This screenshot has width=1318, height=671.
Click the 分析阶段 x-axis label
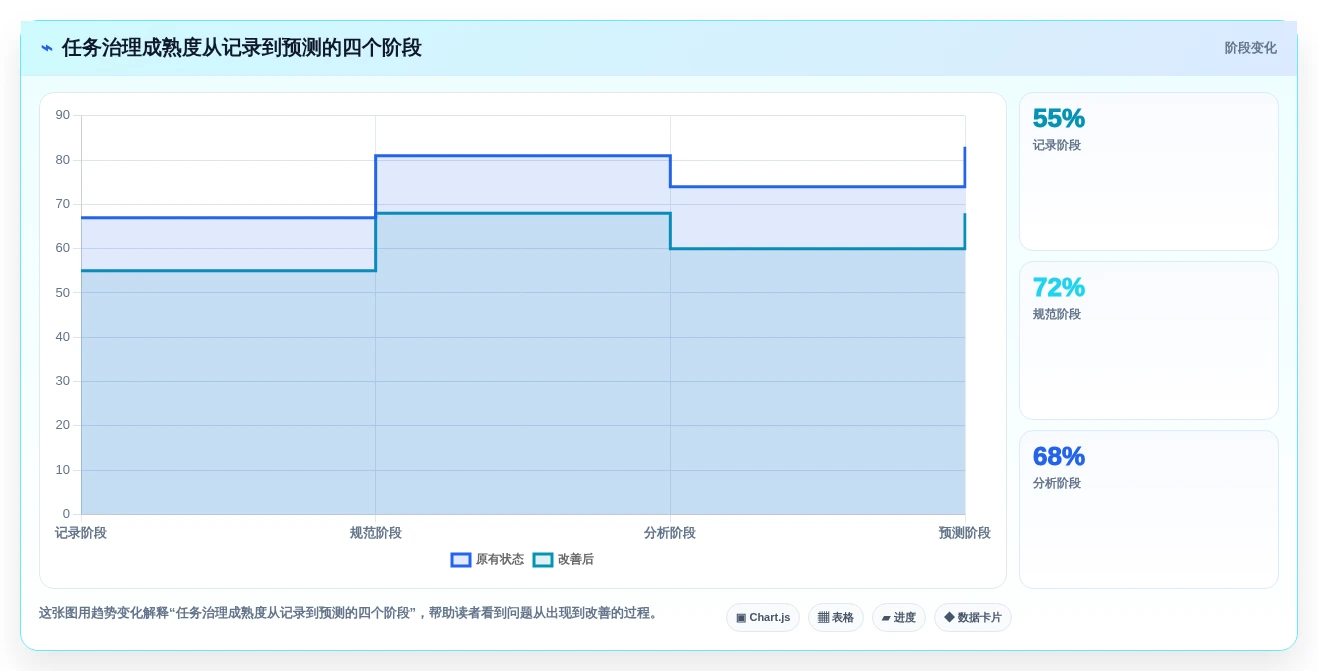pyautogui.click(x=670, y=533)
